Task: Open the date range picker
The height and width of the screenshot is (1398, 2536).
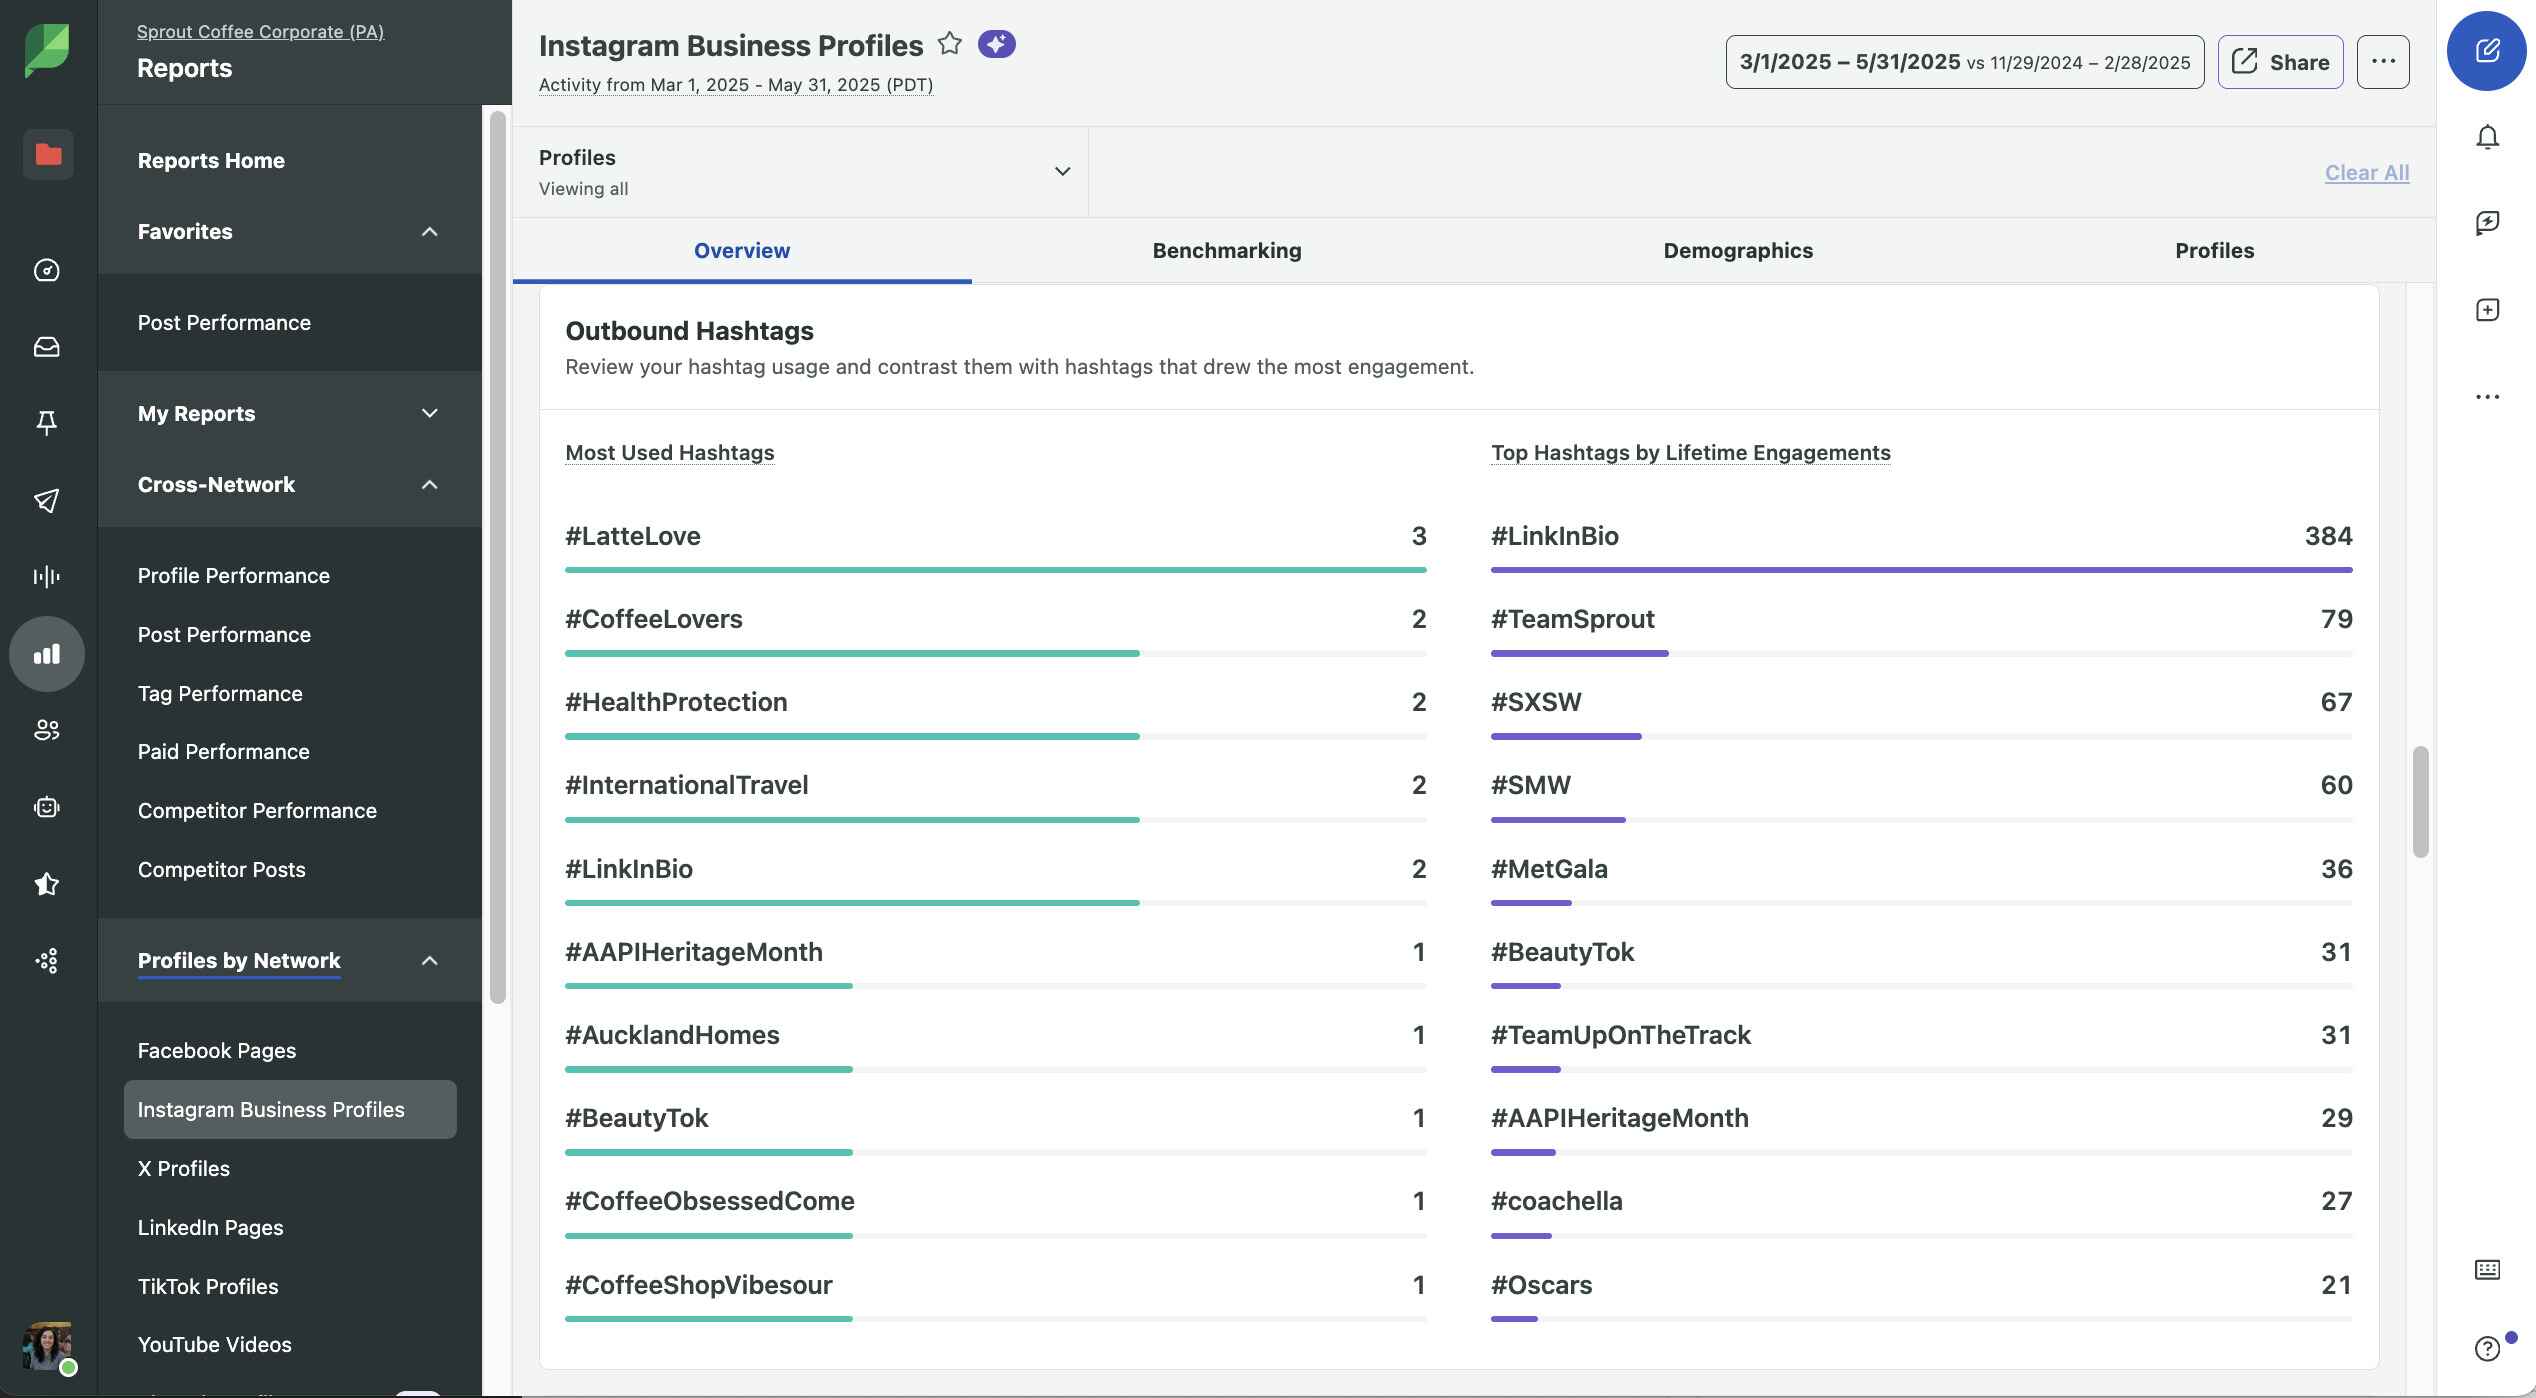Action: pos(1965,62)
